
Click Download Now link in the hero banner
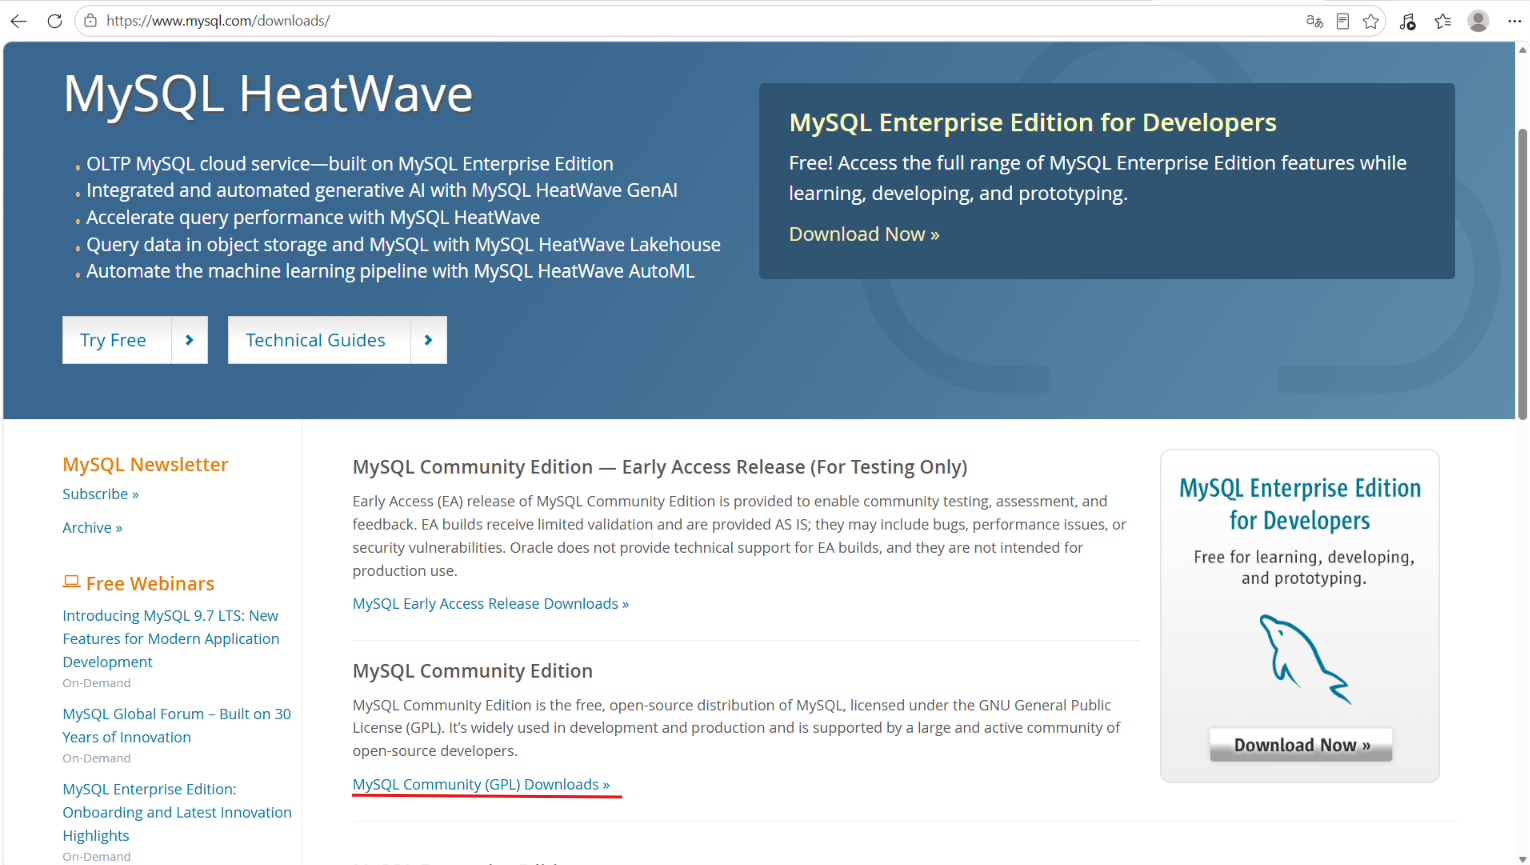(x=864, y=234)
